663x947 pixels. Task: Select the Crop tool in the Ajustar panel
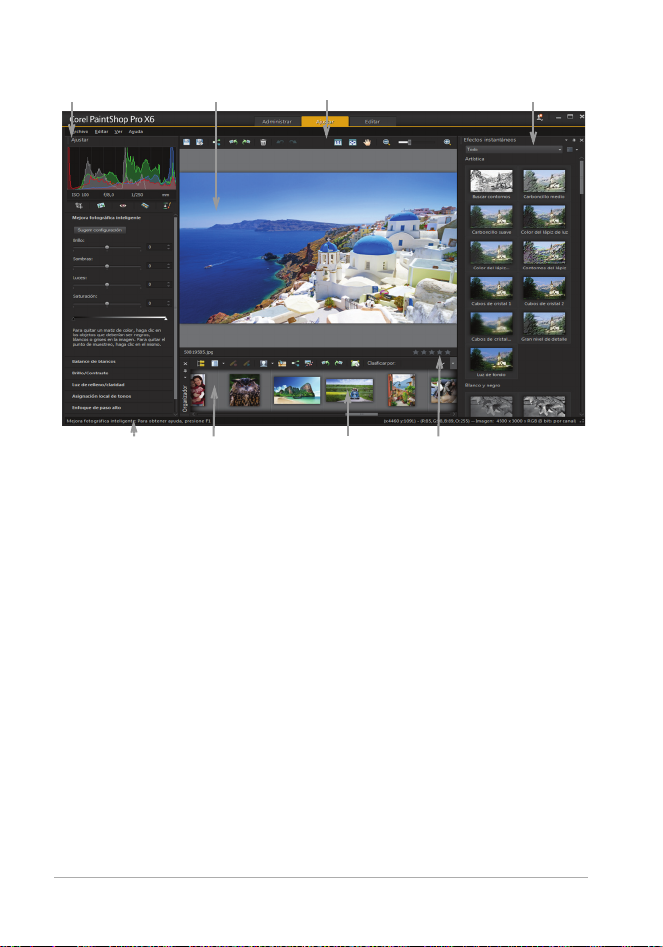tap(79, 206)
